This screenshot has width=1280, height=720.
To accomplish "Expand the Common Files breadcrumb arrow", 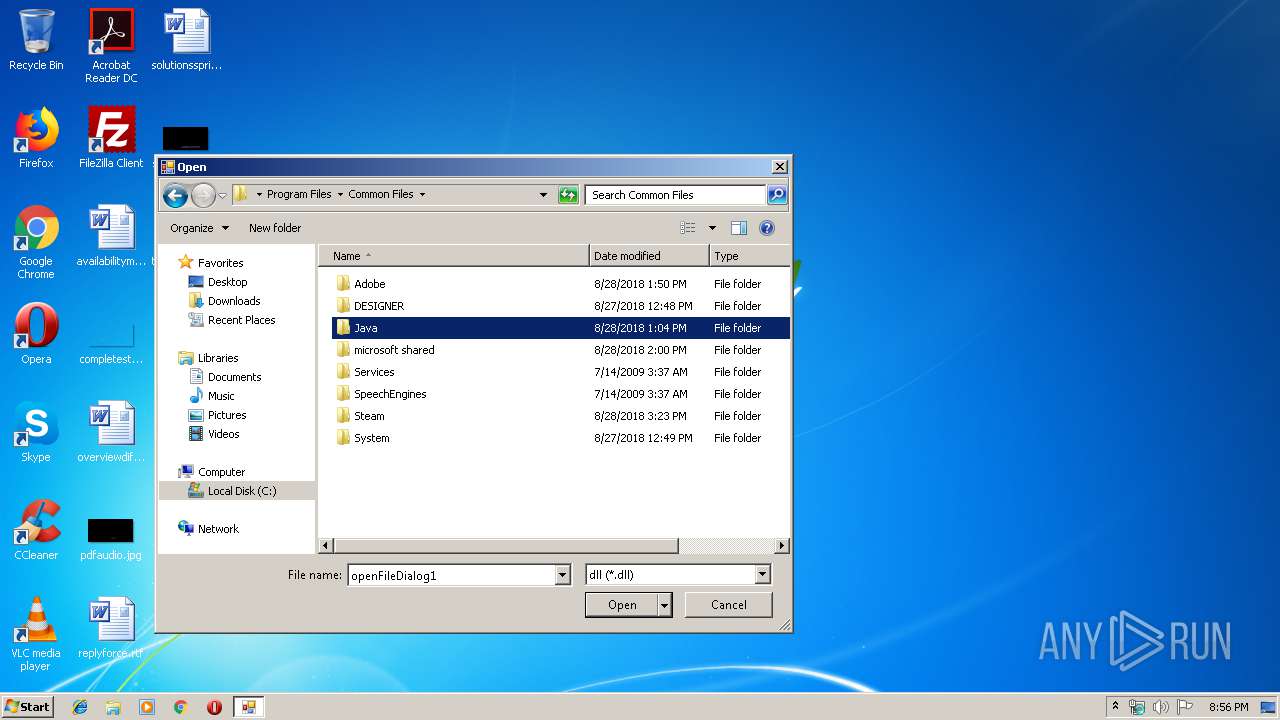I will (422, 195).
